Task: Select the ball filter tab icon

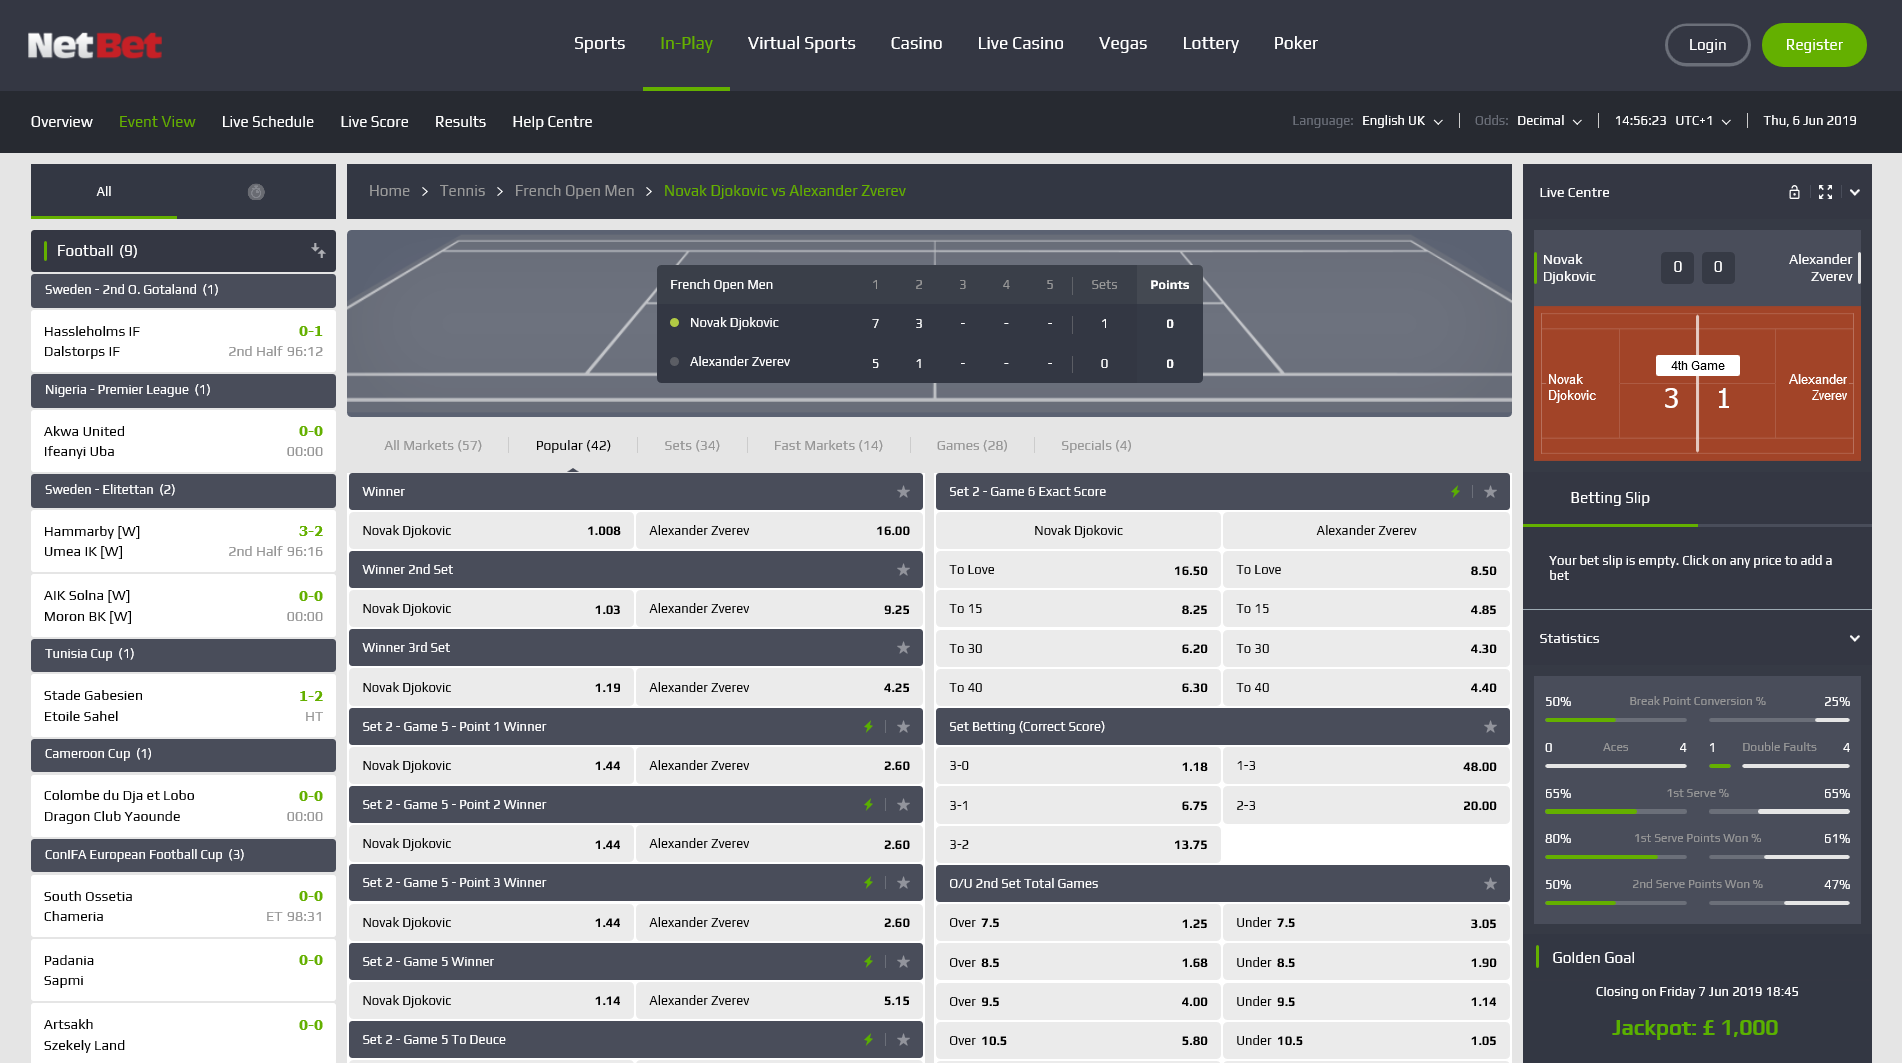Action: (x=256, y=192)
